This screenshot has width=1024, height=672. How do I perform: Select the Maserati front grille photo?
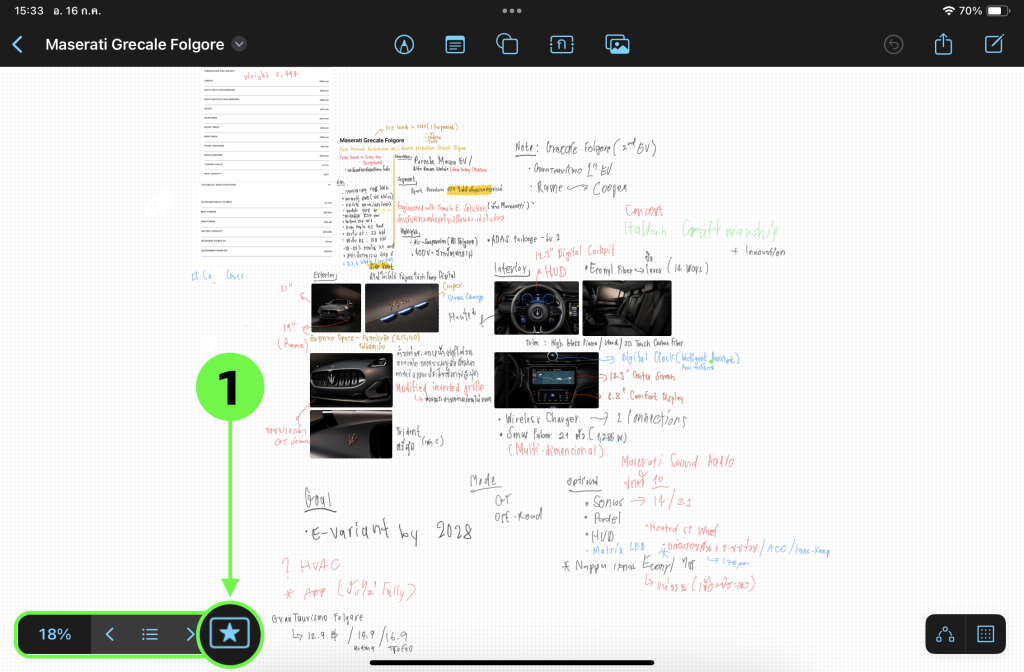350,380
